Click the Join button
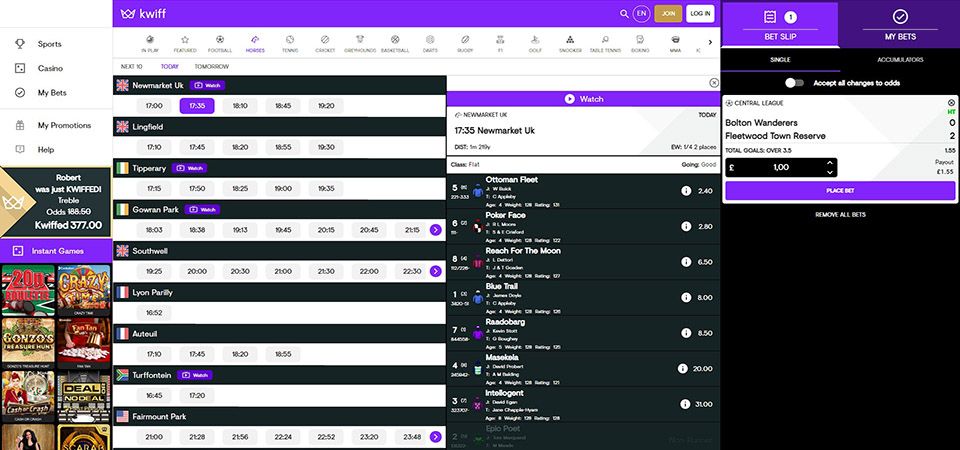This screenshot has height=450, width=960. 668,13
